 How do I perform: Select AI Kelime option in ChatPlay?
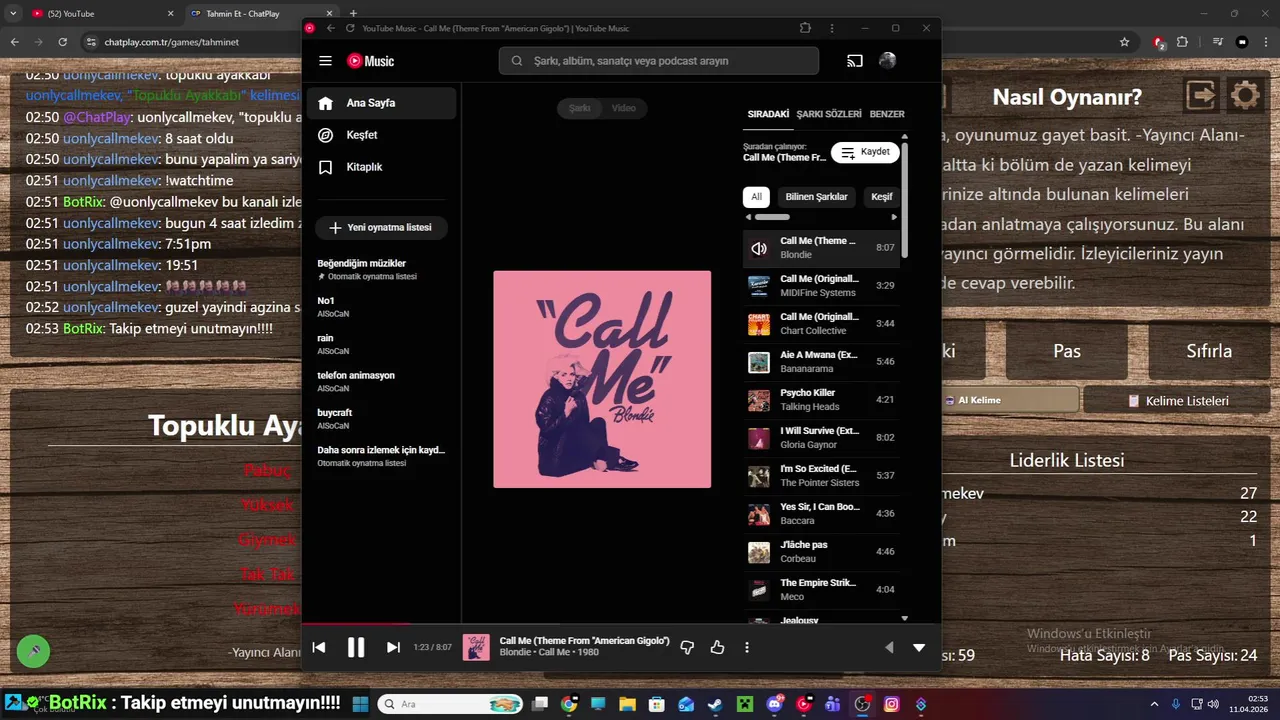click(1010, 400)
